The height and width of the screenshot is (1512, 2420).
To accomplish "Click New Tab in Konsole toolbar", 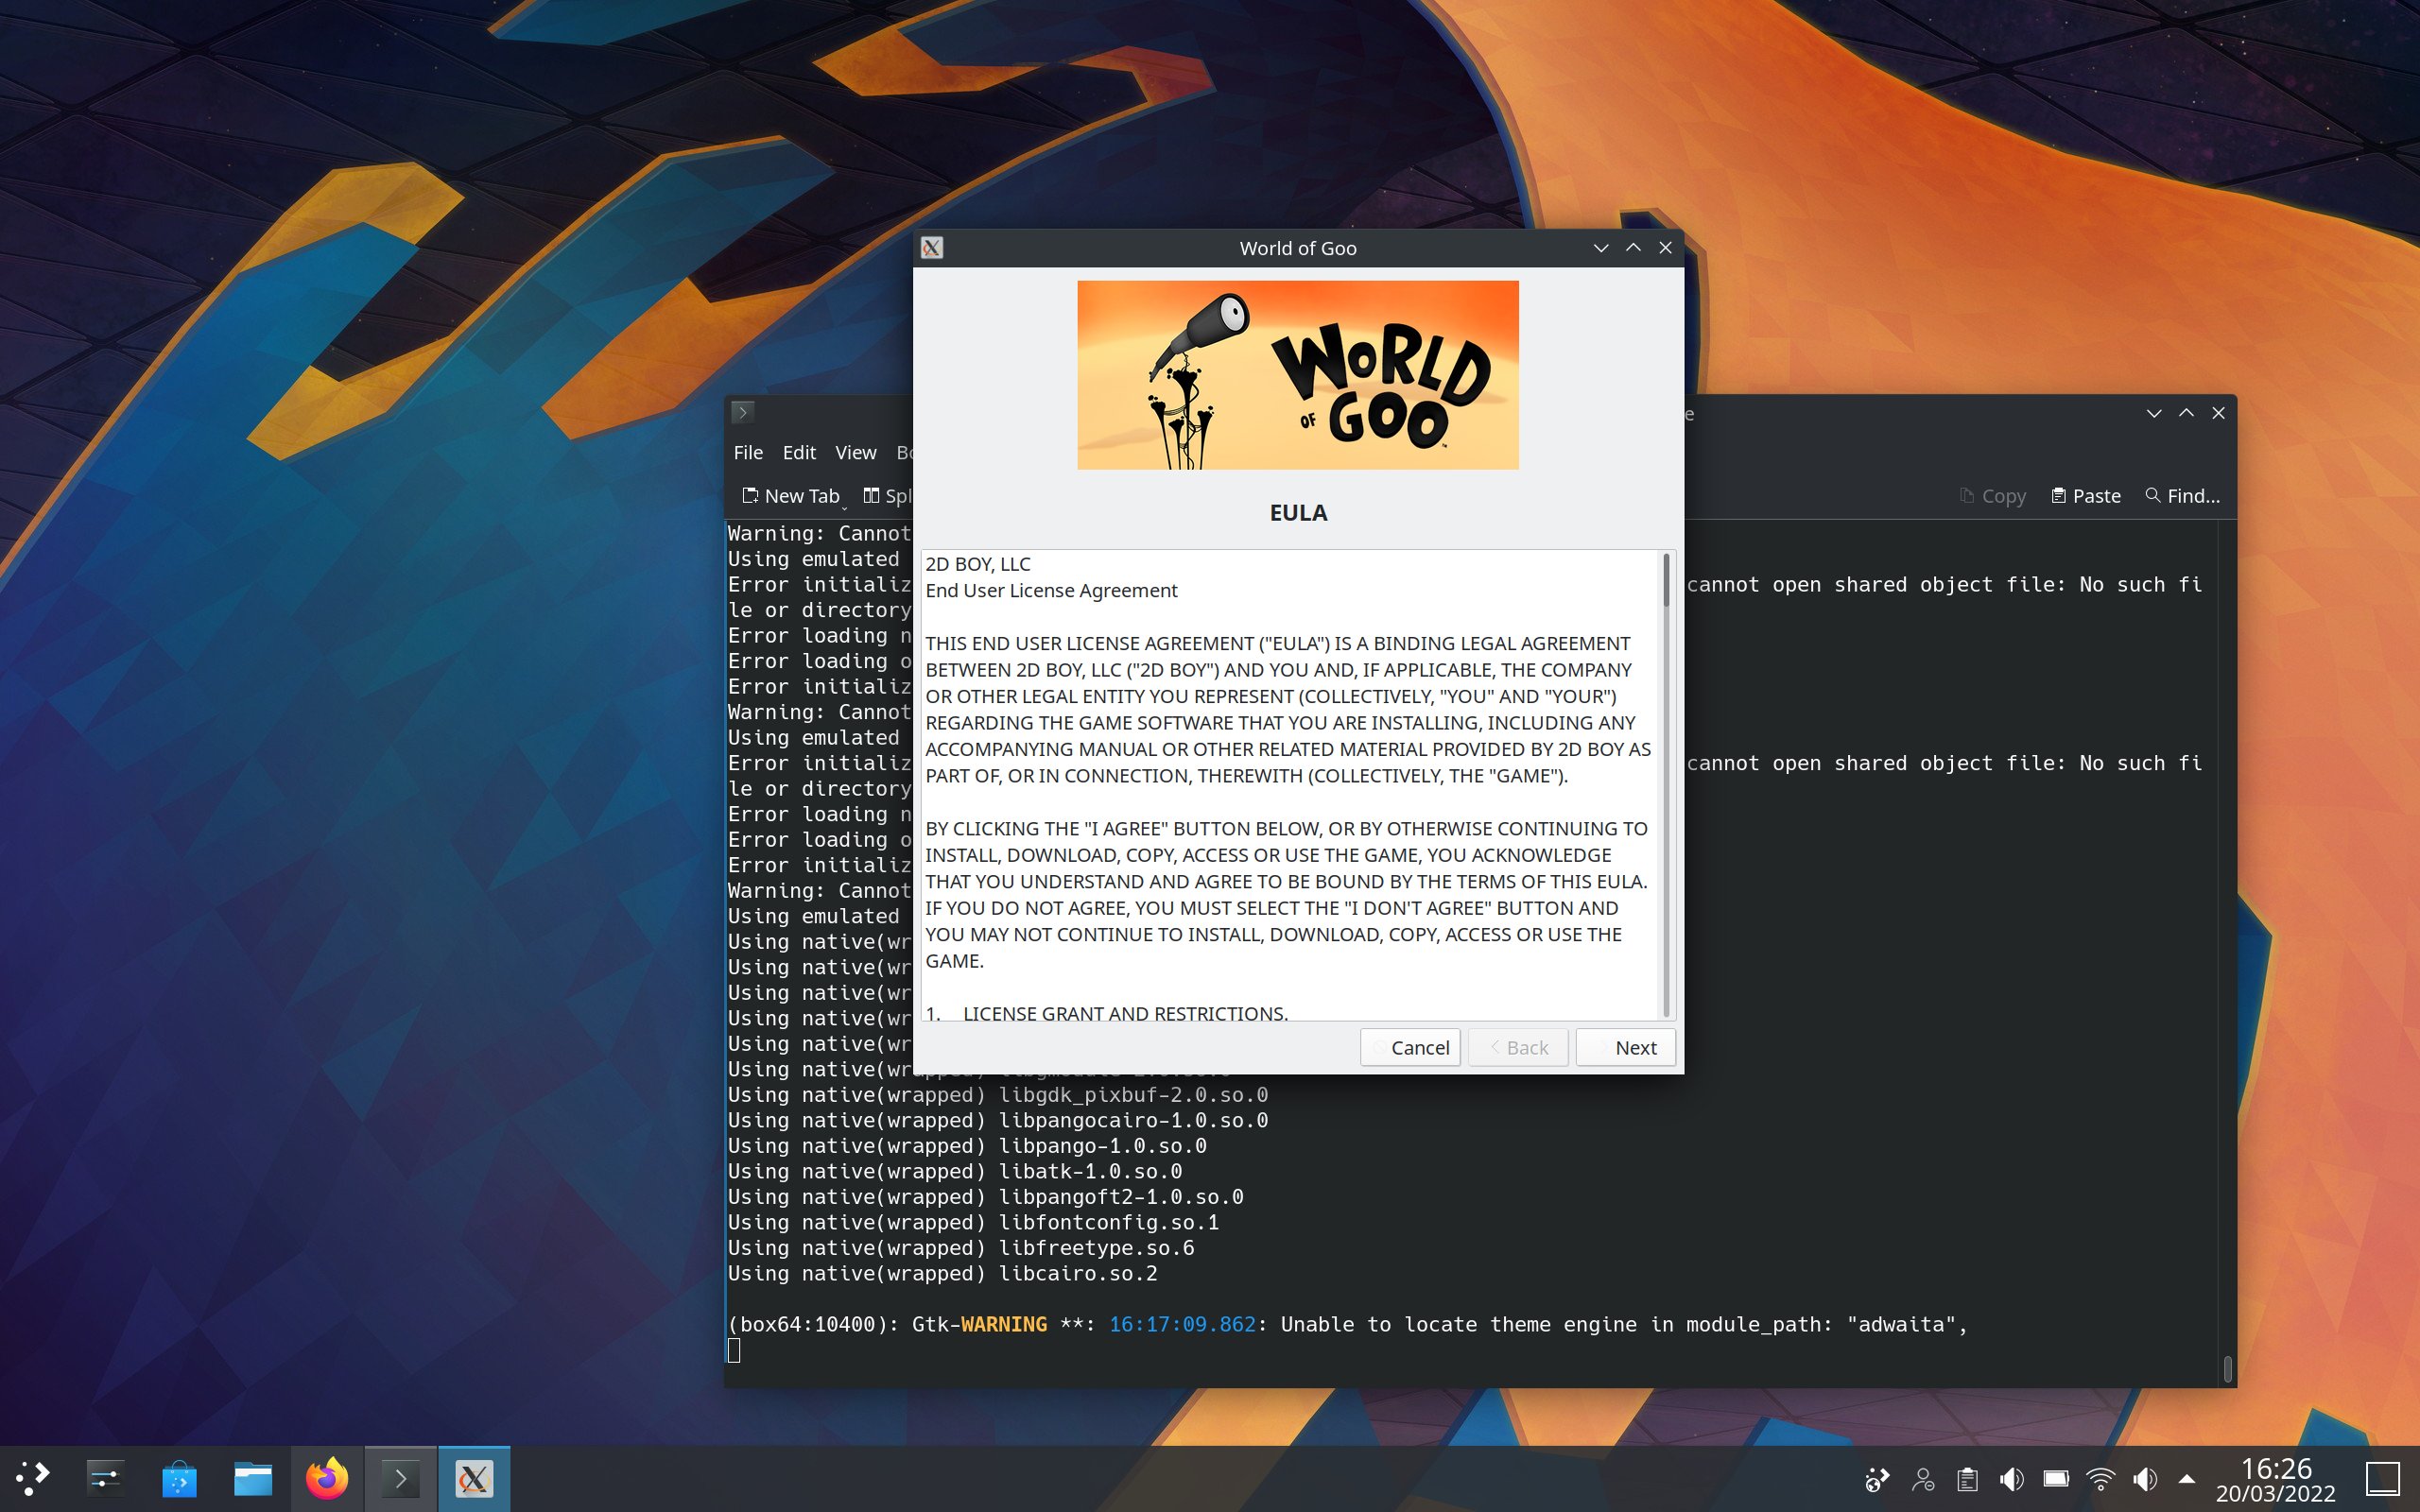I will [791, 496].
